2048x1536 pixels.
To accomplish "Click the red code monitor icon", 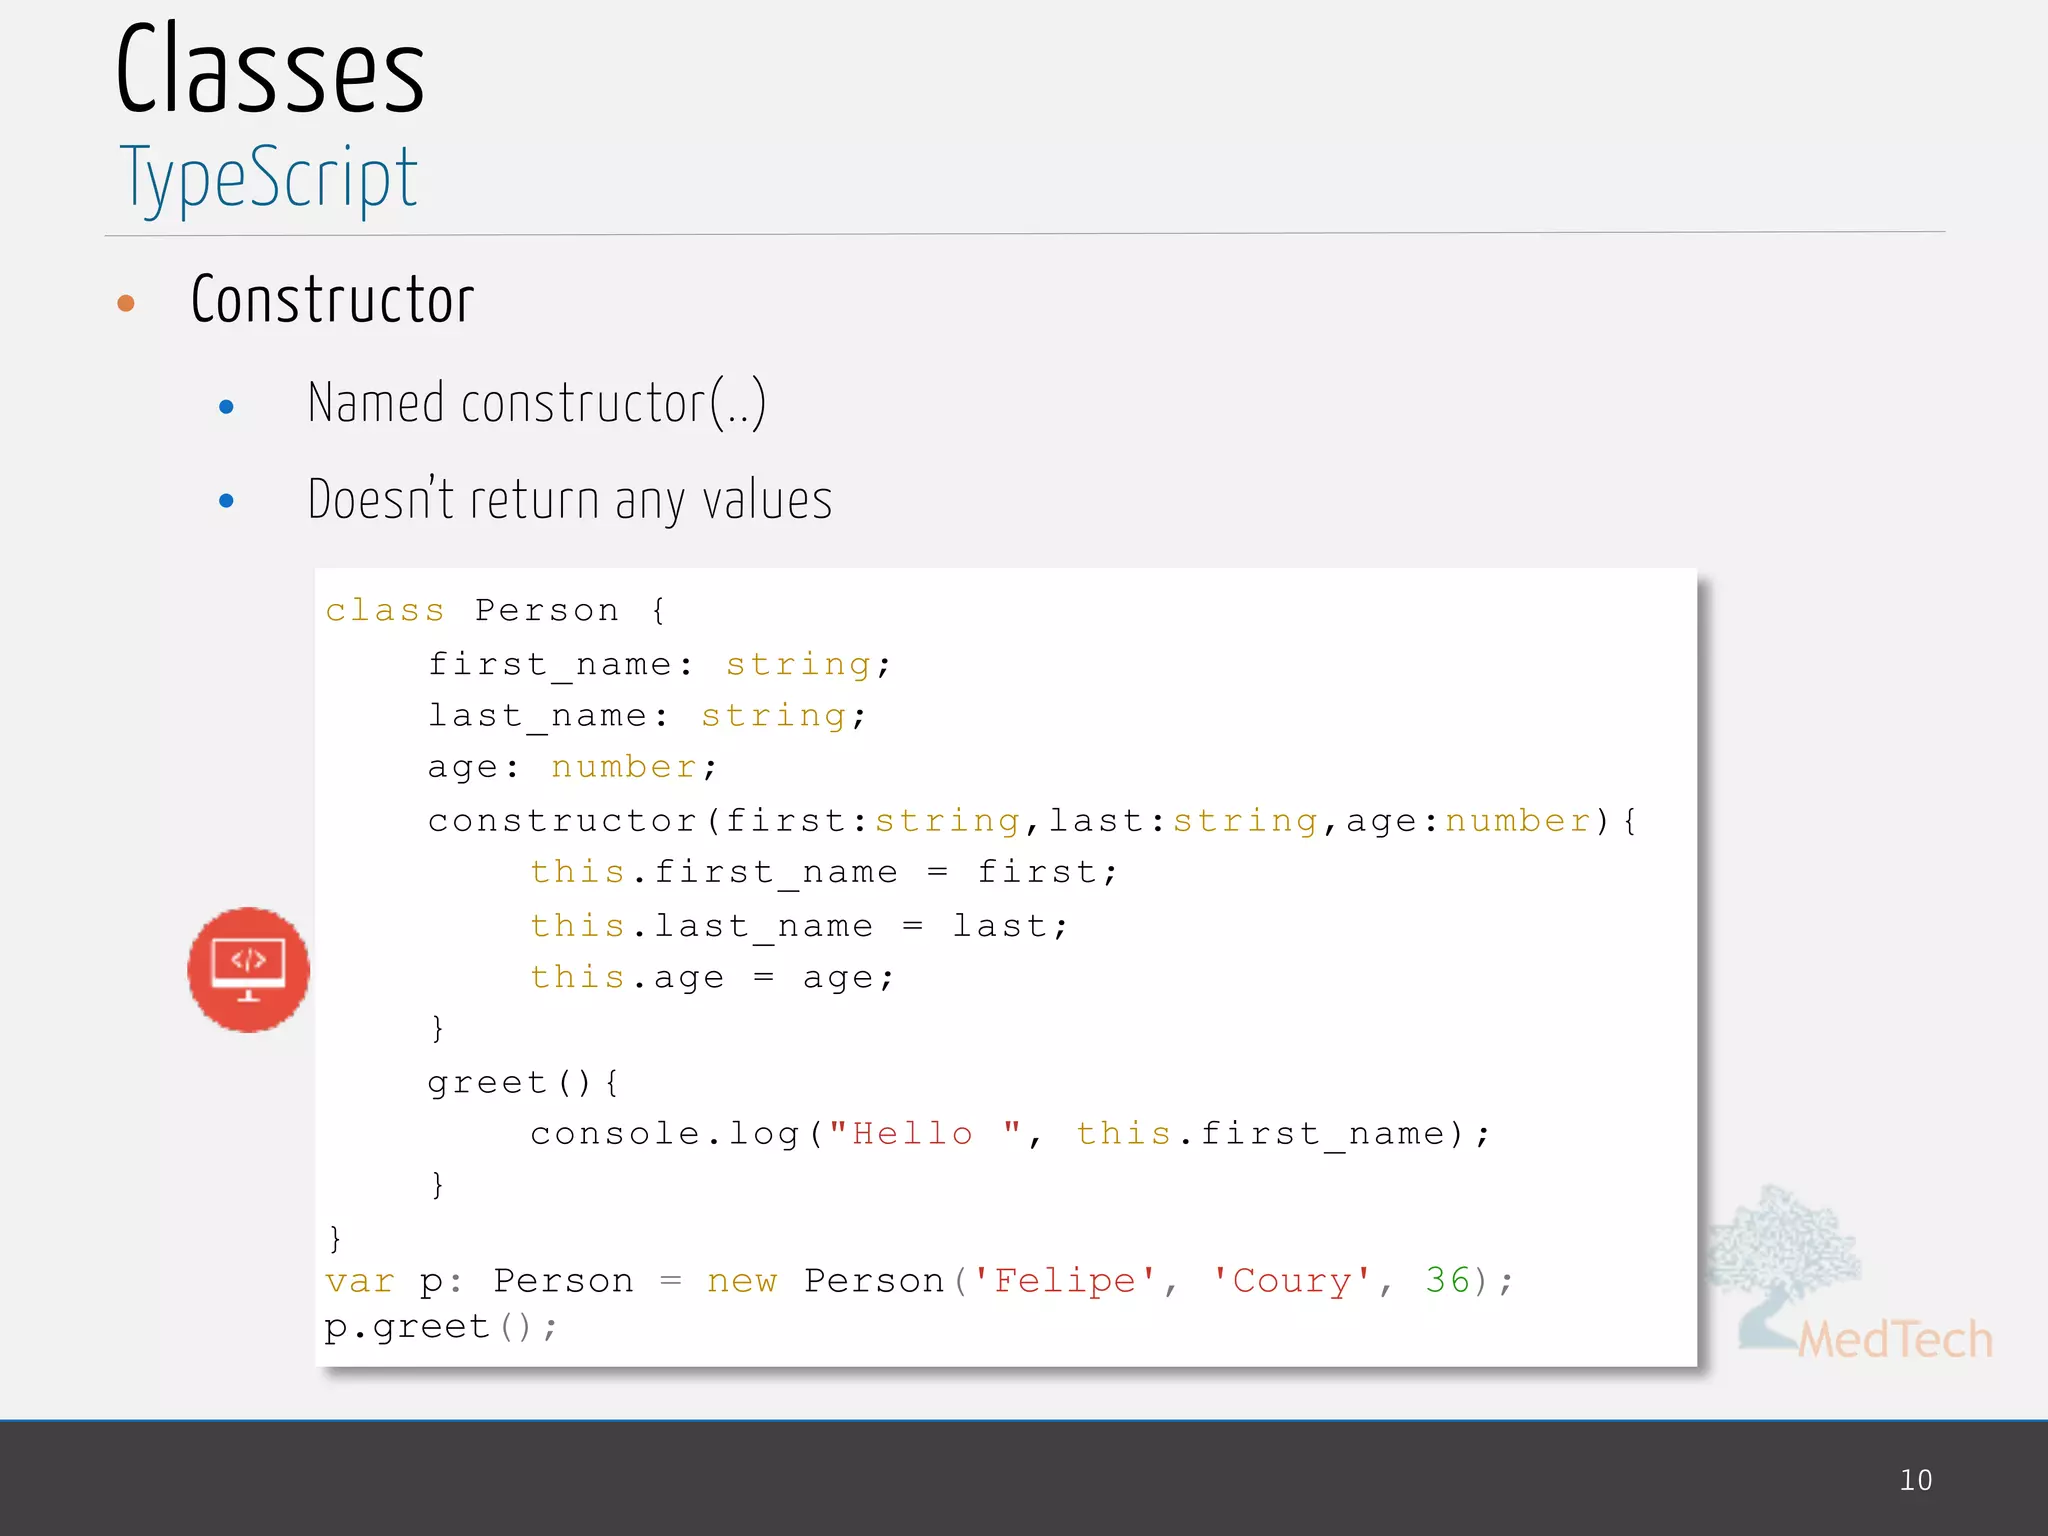I will (249, 969).
